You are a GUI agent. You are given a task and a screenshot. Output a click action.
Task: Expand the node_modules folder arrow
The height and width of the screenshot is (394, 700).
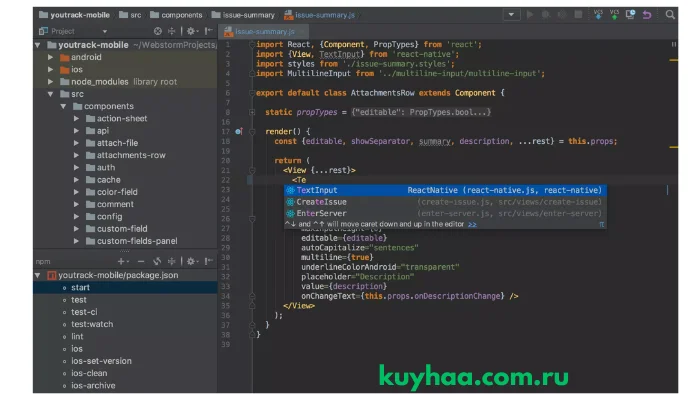(x=50, y=82)
